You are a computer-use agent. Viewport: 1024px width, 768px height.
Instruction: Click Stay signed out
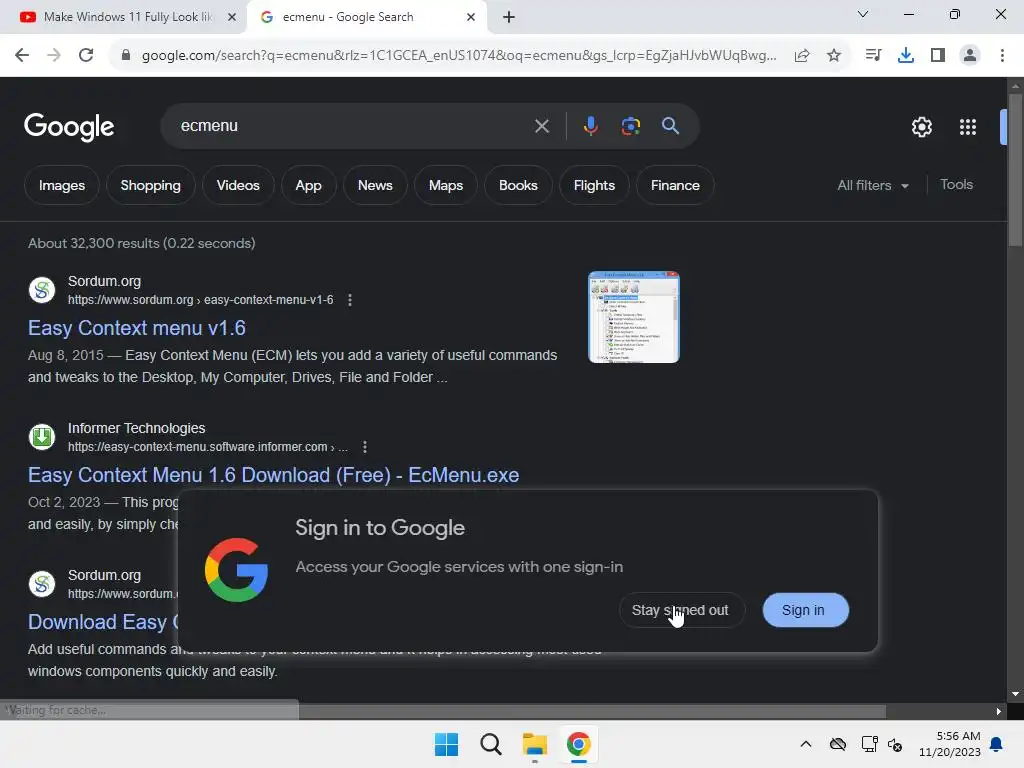pos(680,610)
